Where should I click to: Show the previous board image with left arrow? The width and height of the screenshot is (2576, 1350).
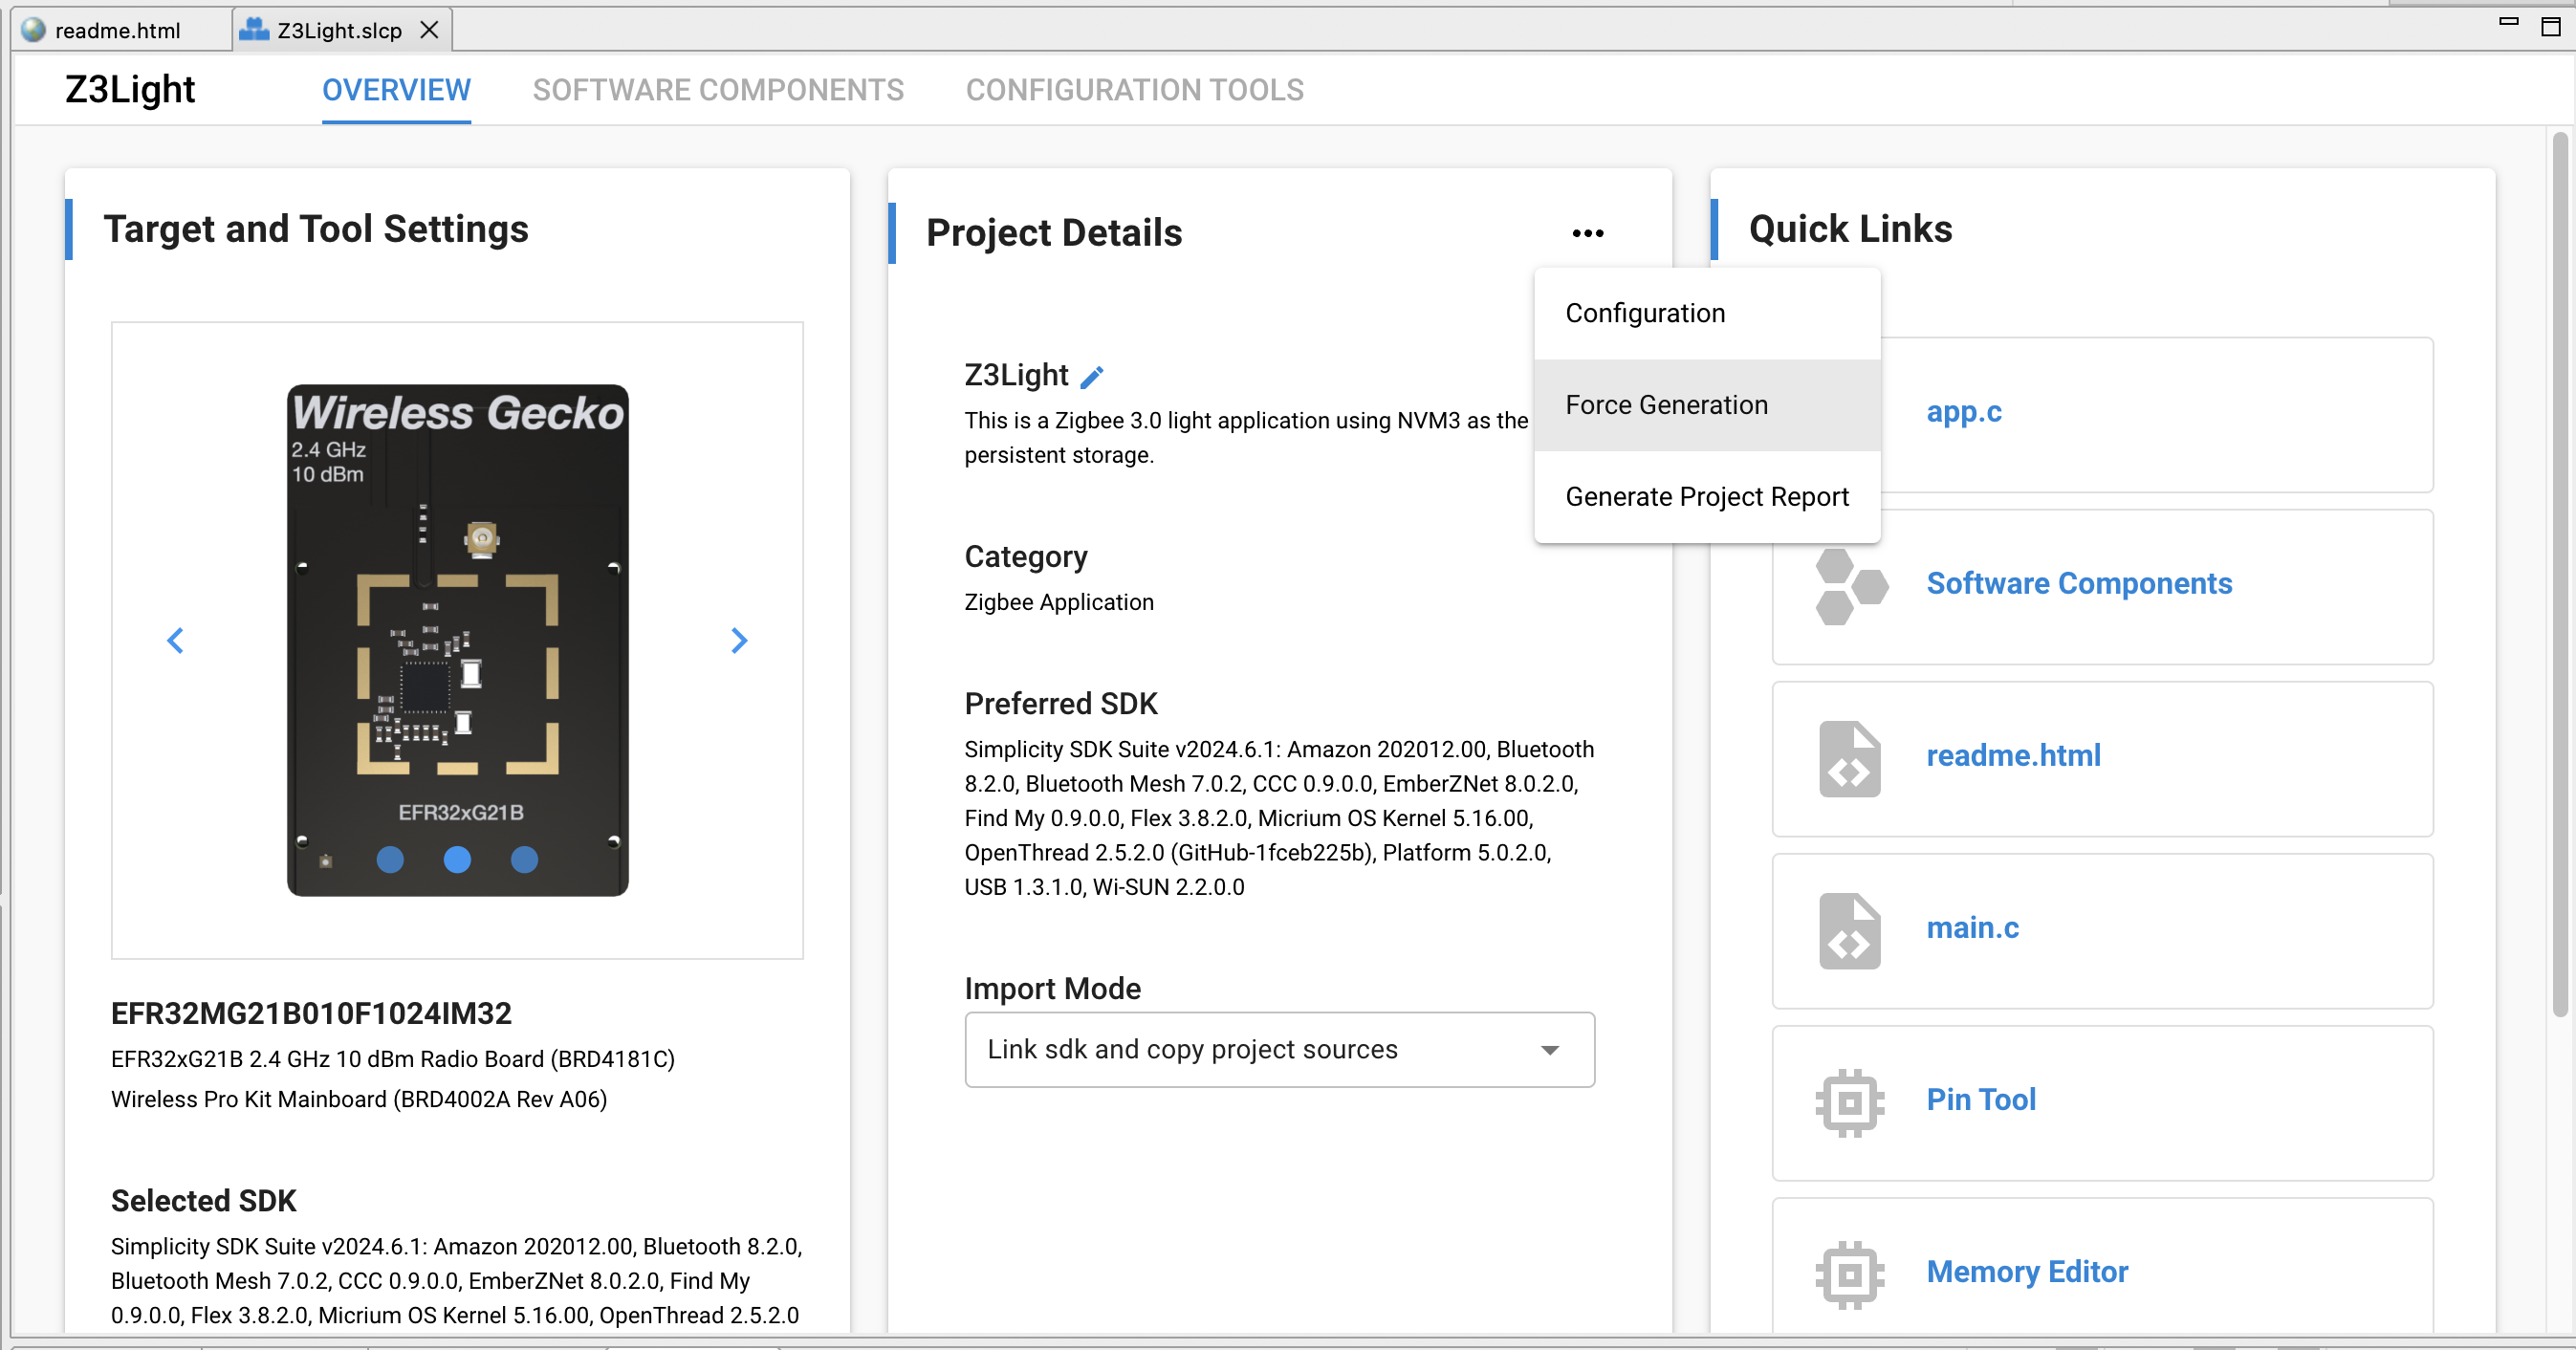click(x=175, y=640)
